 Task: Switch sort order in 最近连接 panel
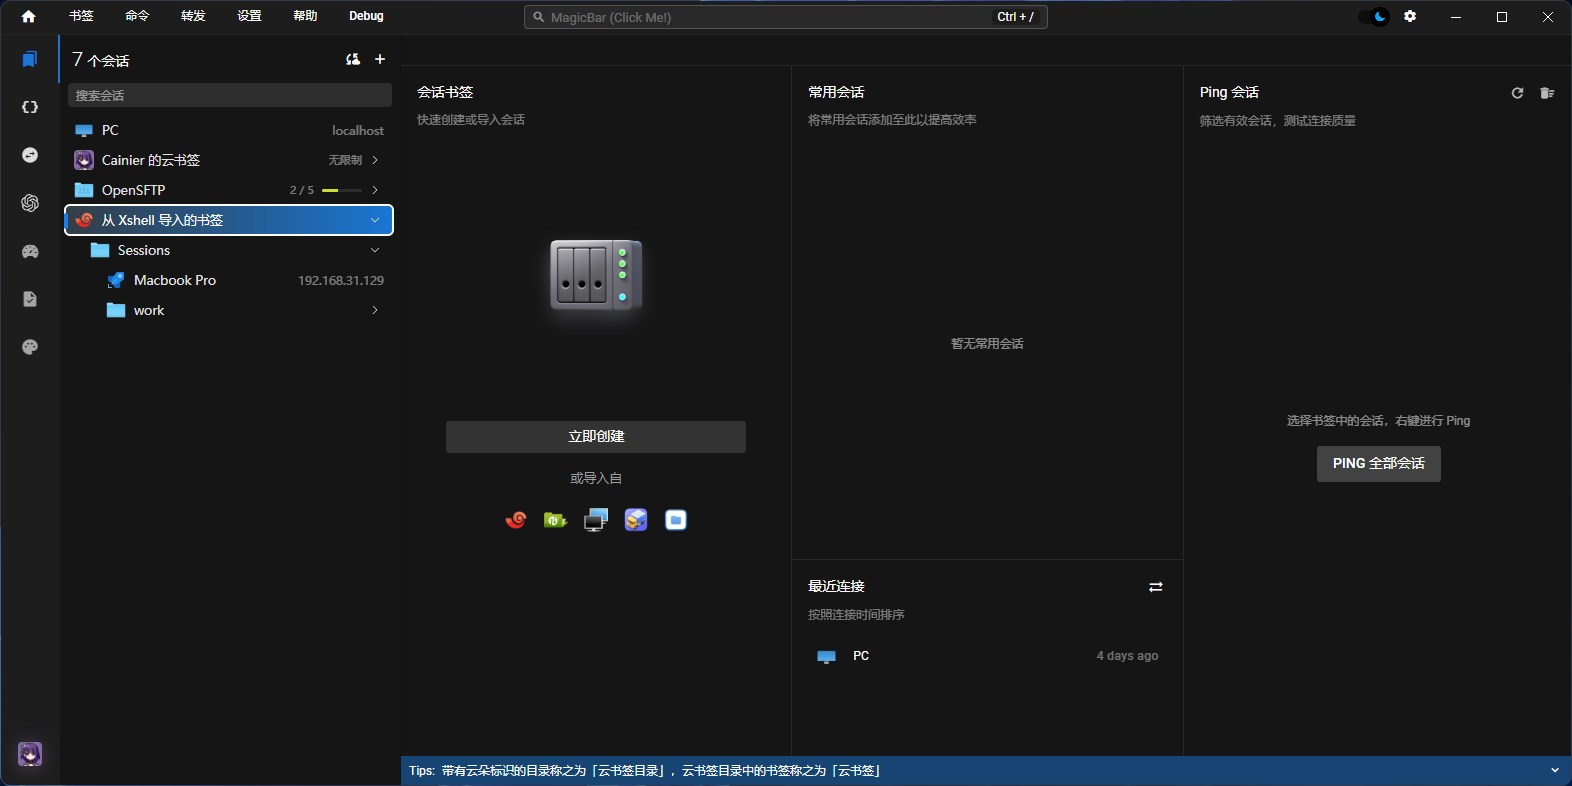(x=1156, y=587)
